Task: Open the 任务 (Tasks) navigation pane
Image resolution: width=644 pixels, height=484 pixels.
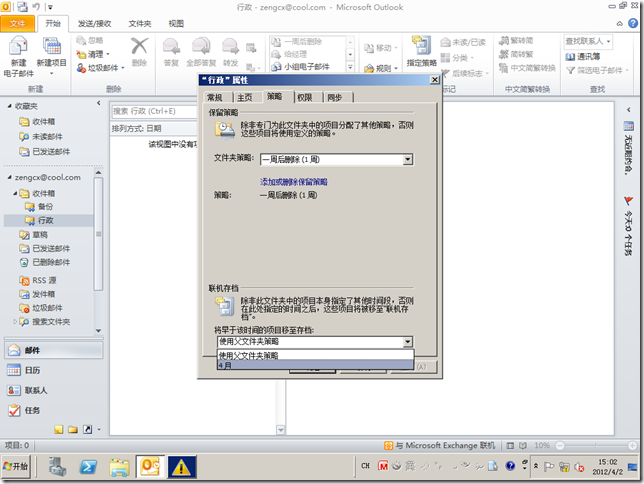Action: tap(32, 410)
